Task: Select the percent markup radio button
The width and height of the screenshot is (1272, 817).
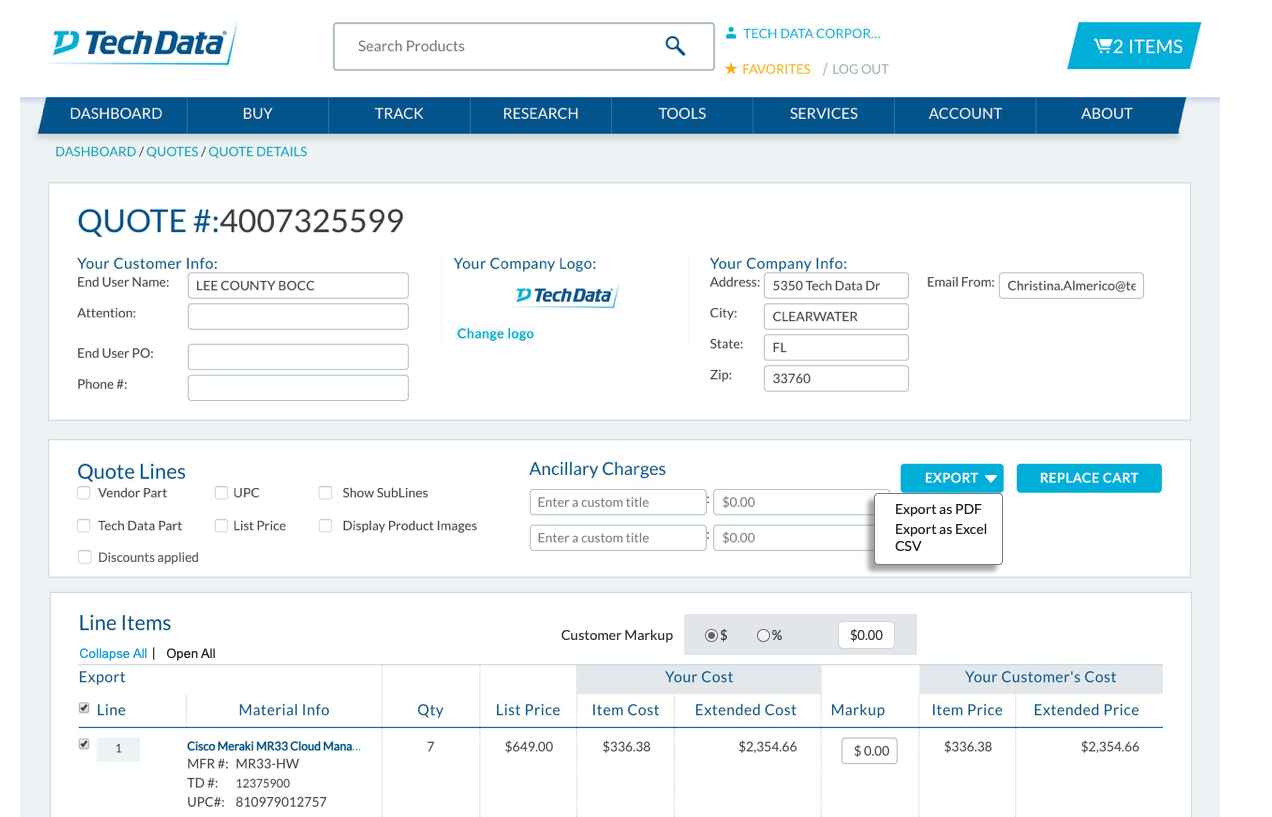Action: [x=763, y=635]
